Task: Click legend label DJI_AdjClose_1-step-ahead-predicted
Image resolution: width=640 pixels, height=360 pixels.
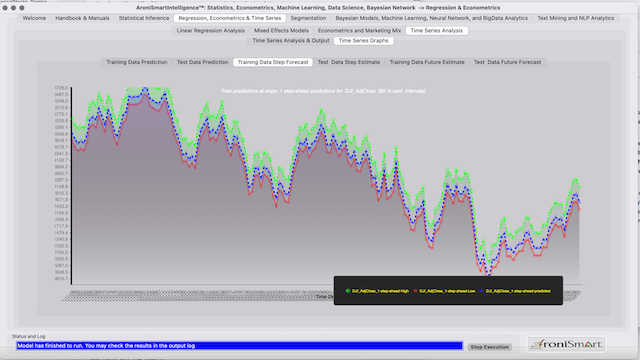Action: click(518, 291)
